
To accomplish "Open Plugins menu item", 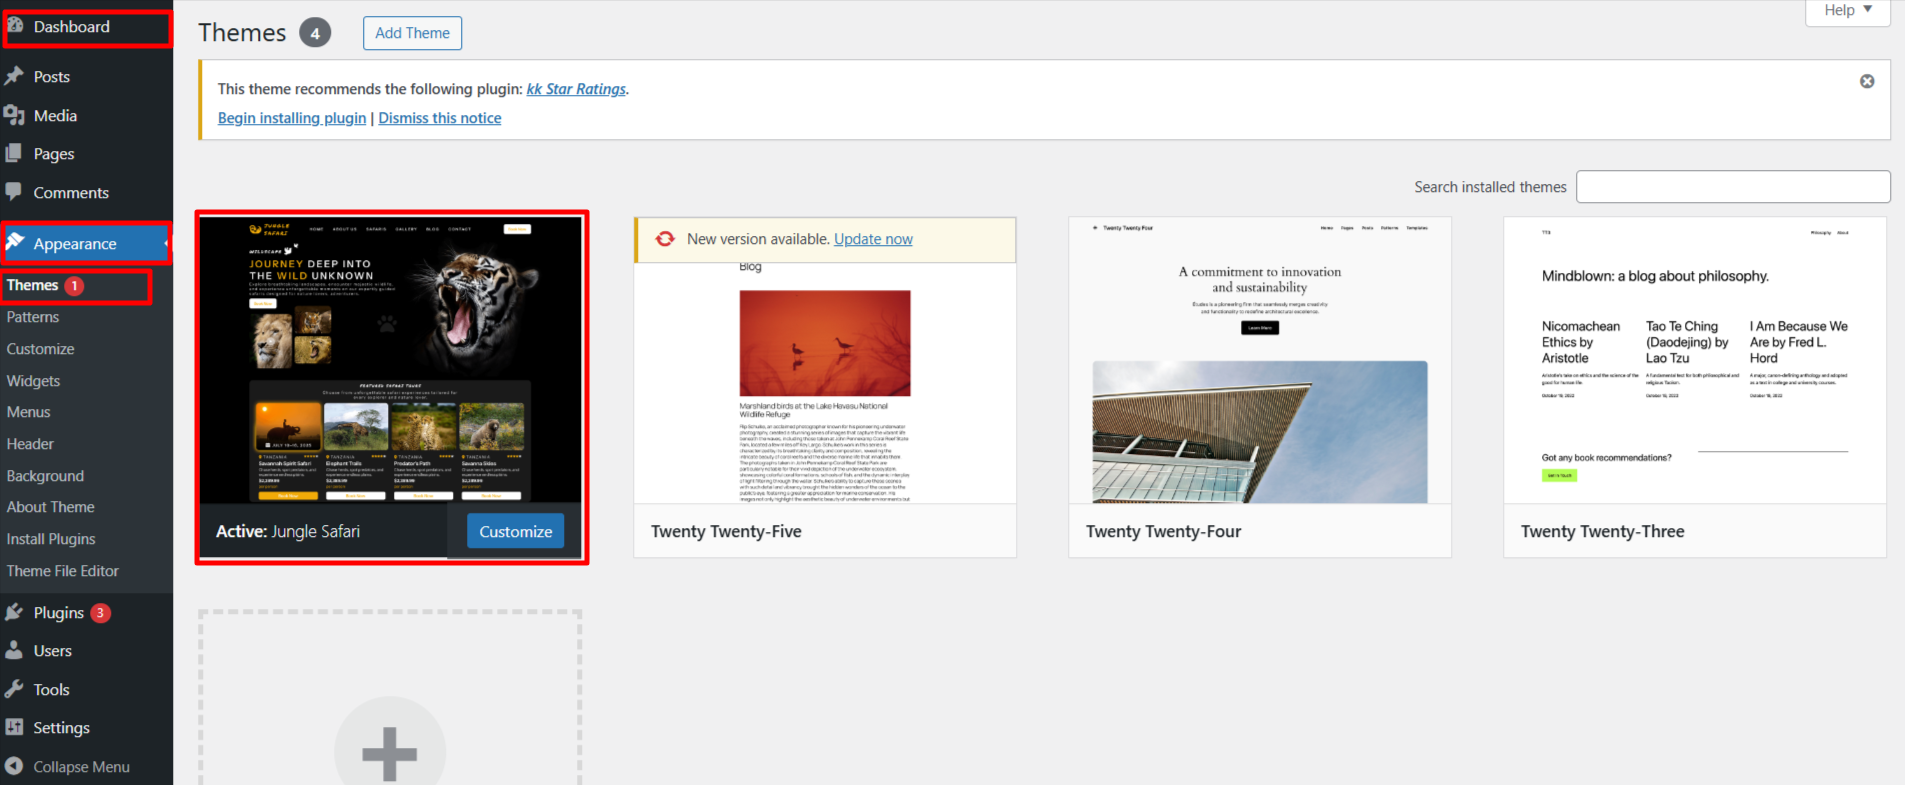I will pyautogui.click(x=59, y=613).
